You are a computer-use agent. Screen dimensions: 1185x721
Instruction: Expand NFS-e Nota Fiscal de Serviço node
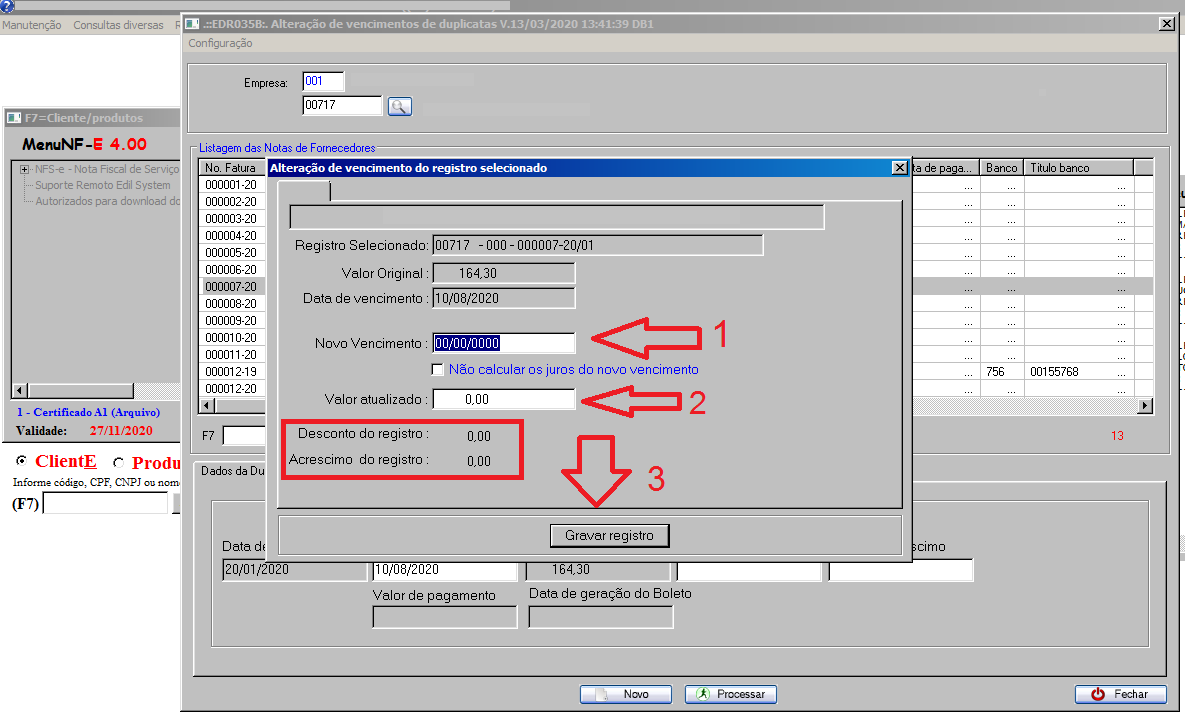(x=24, y=170)
